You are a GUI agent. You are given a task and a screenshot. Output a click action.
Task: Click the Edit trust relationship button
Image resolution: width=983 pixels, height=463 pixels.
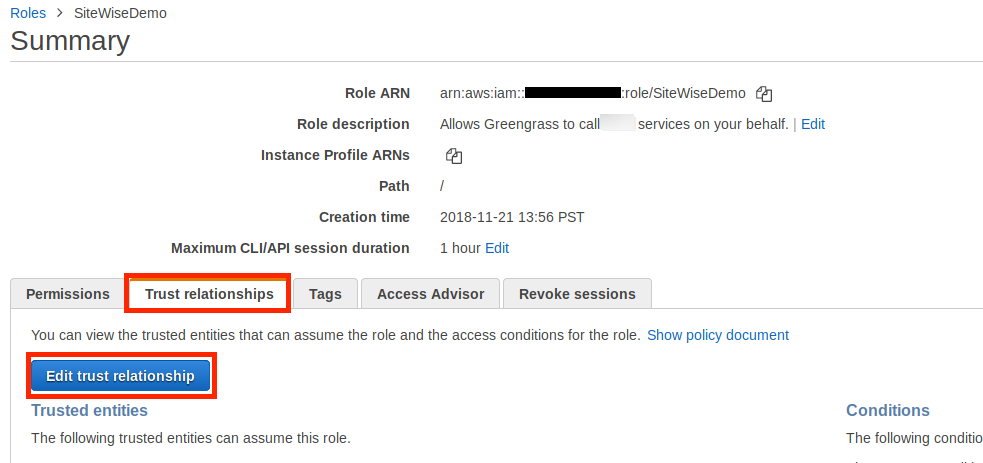point(120,376)
